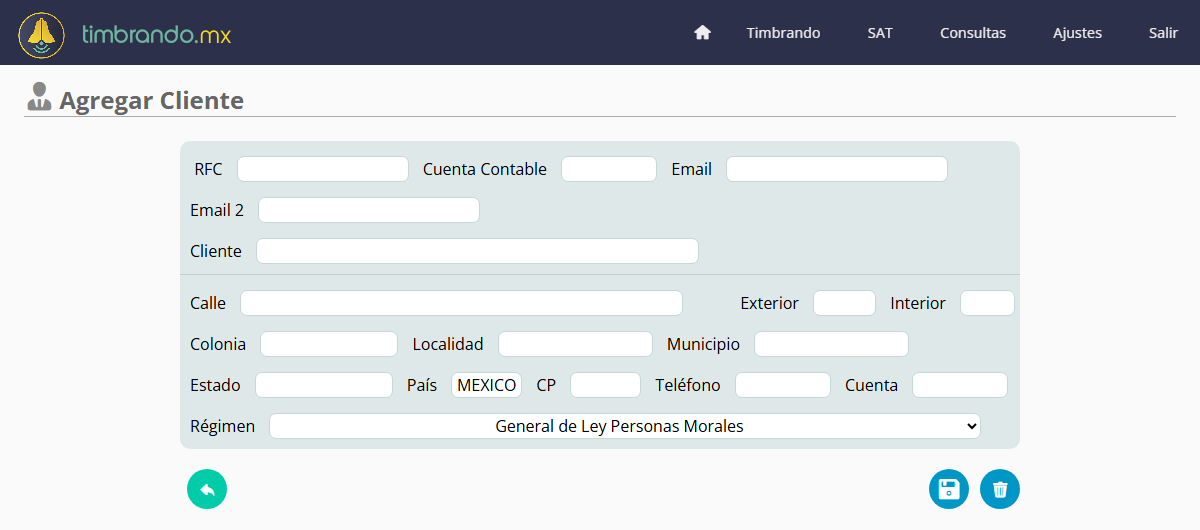The image size is (1200, 530).
Task: Open the Ajustes menu
Action: pyautogui.click(x=1077, y=33)
